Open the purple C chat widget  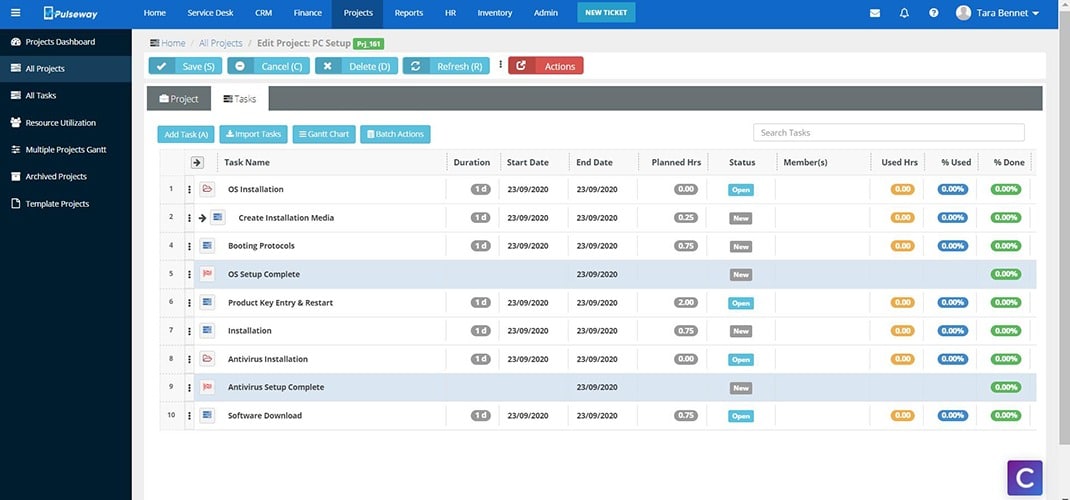(x=1025, y=477)
